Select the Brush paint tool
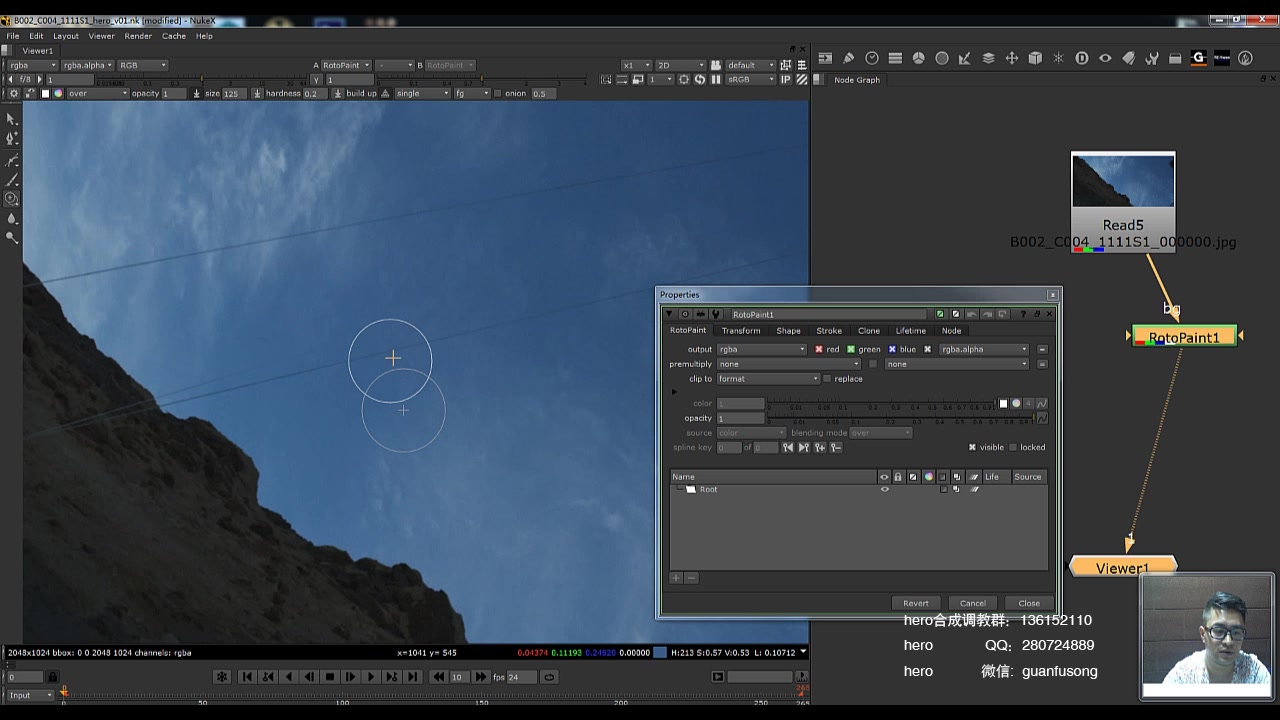Screen dimensions: 1280x720 click(12, 180)
